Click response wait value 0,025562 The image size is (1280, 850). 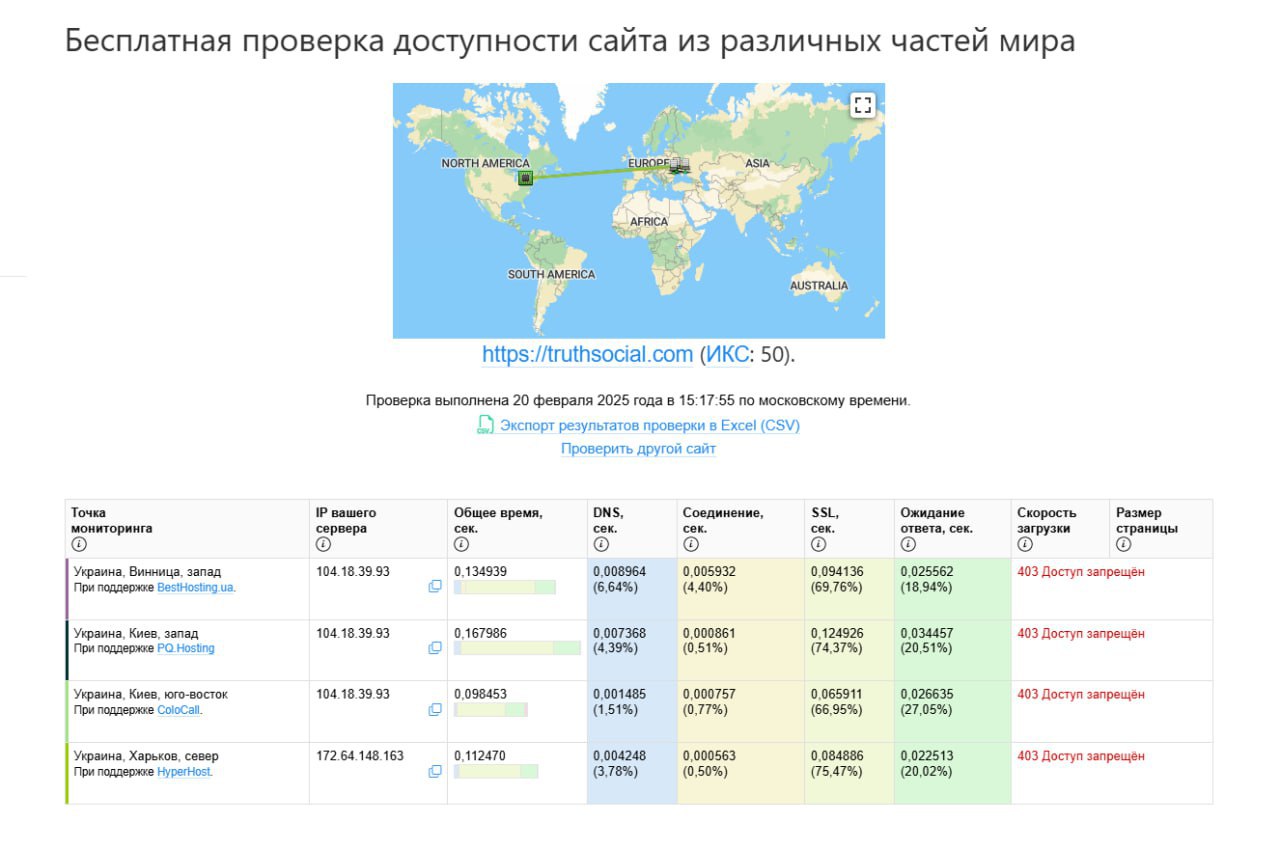[927, 572]
